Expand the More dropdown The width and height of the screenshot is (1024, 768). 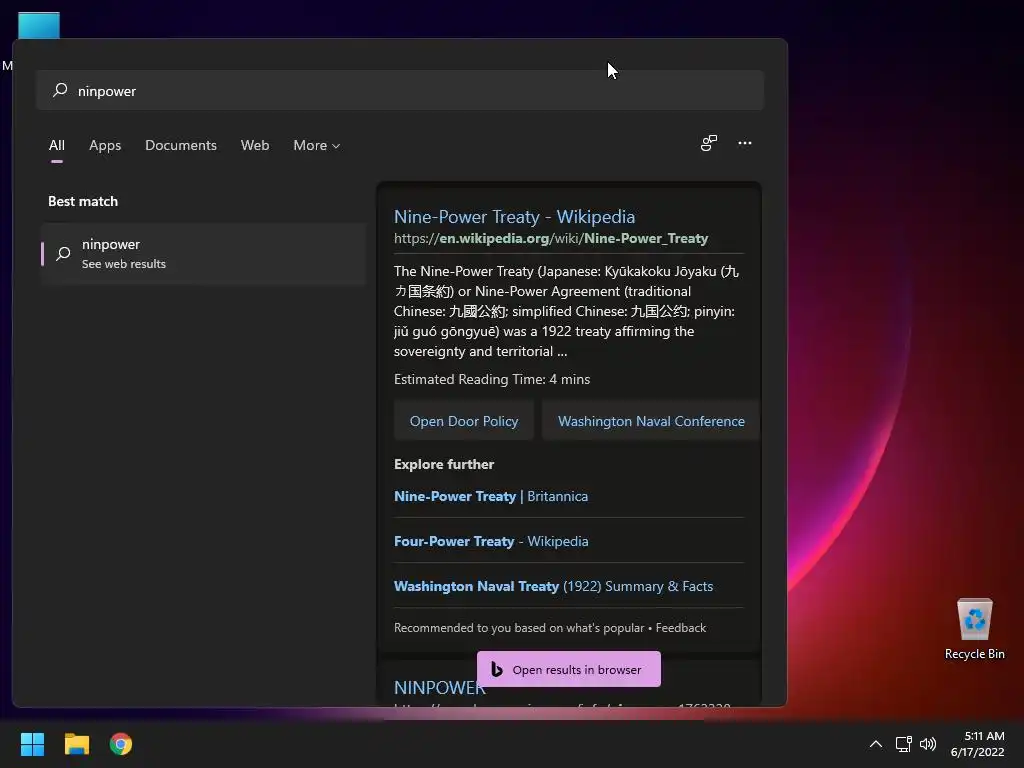click(317, 145)
